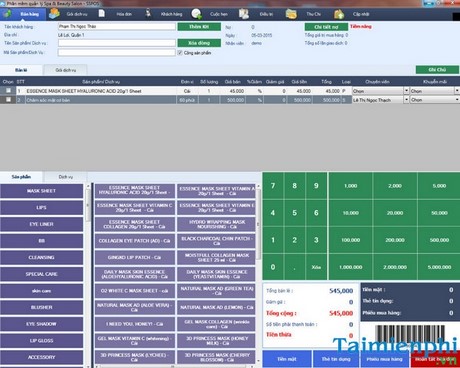Click the blue Tiền mặt payment button

287,359
